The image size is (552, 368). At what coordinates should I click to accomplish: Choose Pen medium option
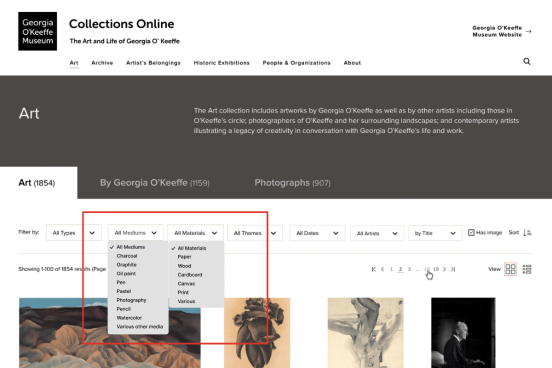(x=121, y=282)
